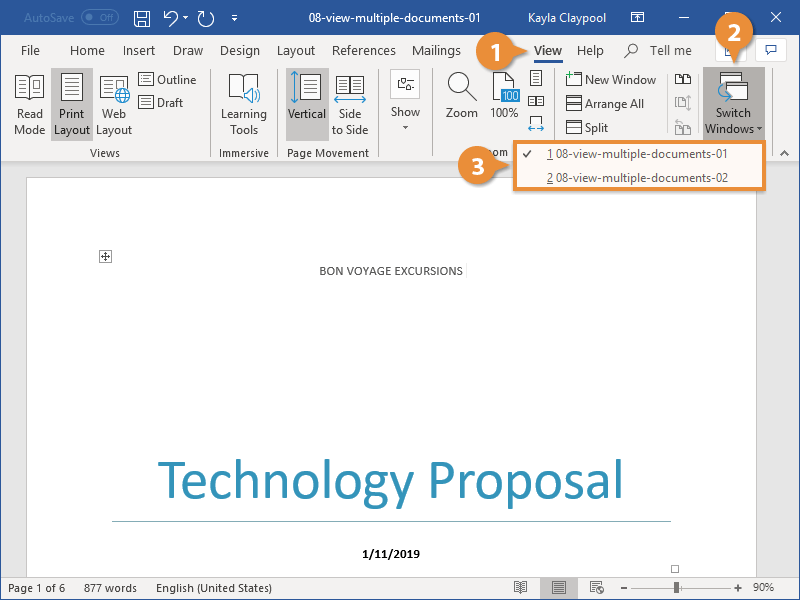Switch to Web Layout view
The width and height of the screenshot is (800, 600).
point(114,104)
